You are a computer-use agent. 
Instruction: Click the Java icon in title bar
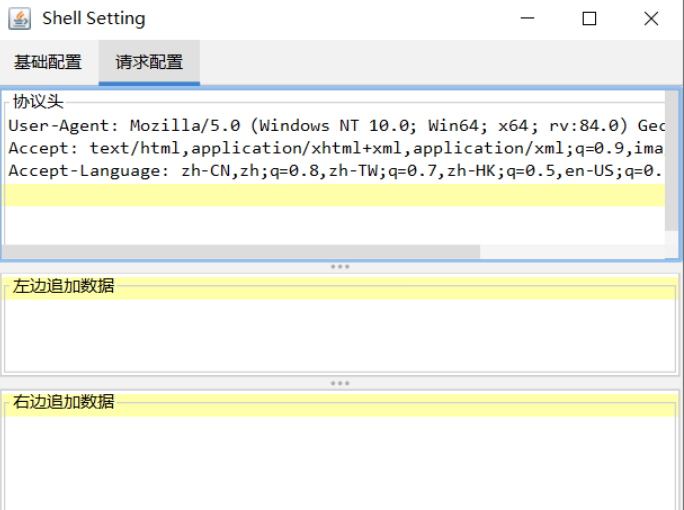[x=20, y=18]
